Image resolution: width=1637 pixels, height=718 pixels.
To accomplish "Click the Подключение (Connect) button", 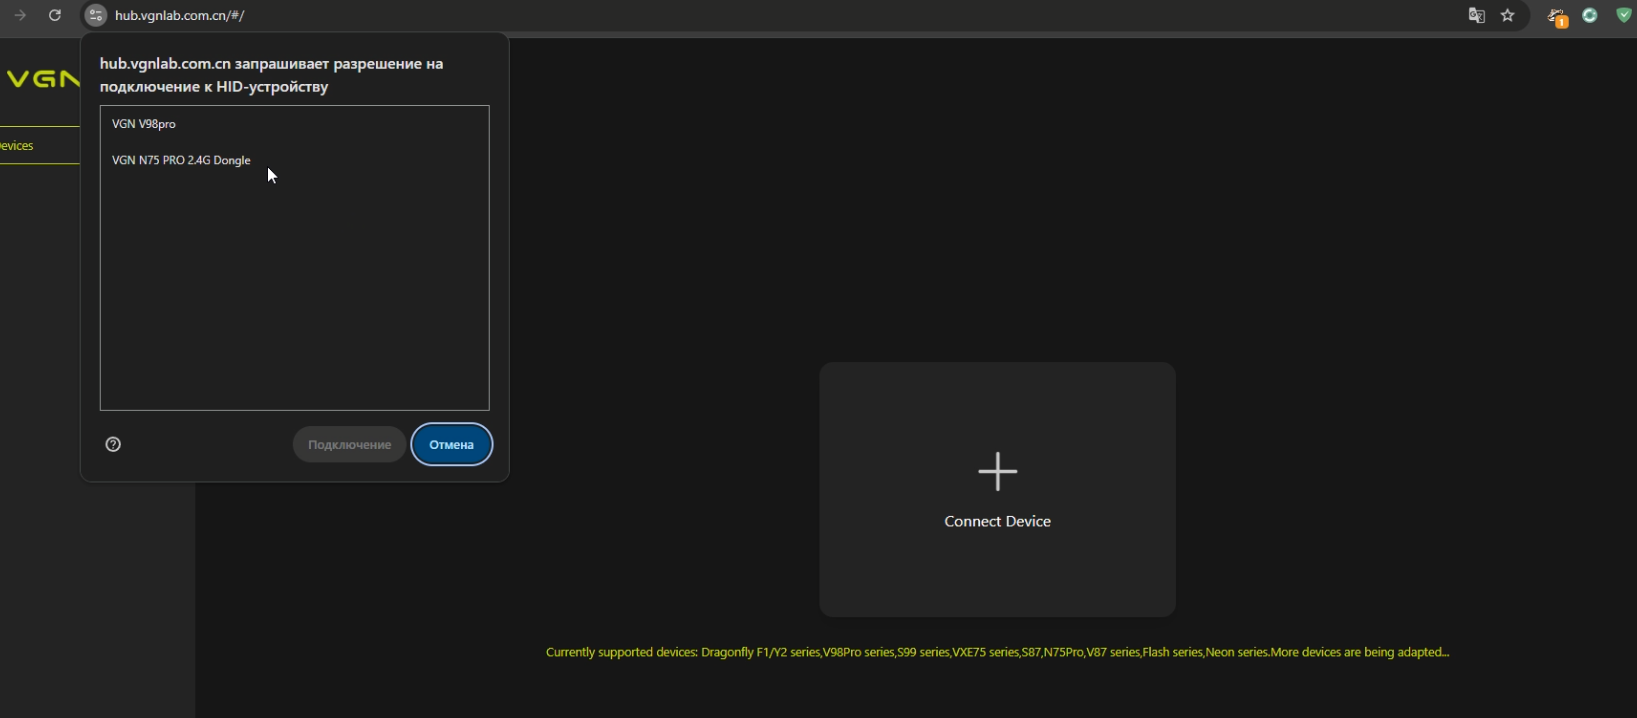I will (x=349, y=445).
